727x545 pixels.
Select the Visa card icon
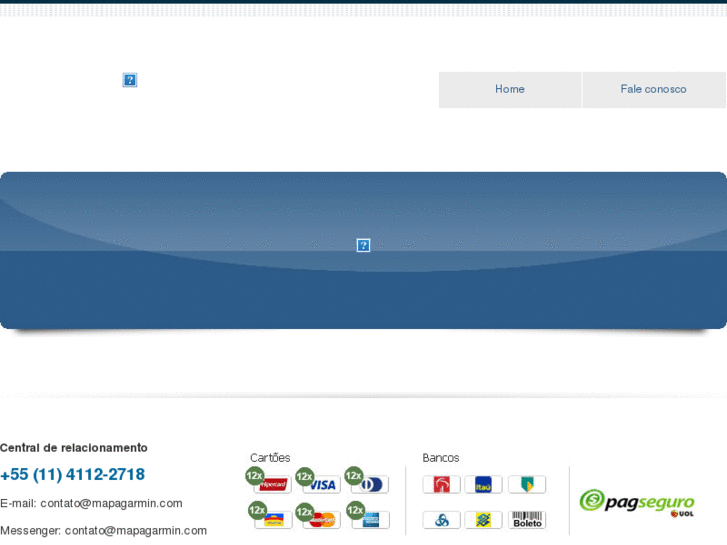pos(322,485)
